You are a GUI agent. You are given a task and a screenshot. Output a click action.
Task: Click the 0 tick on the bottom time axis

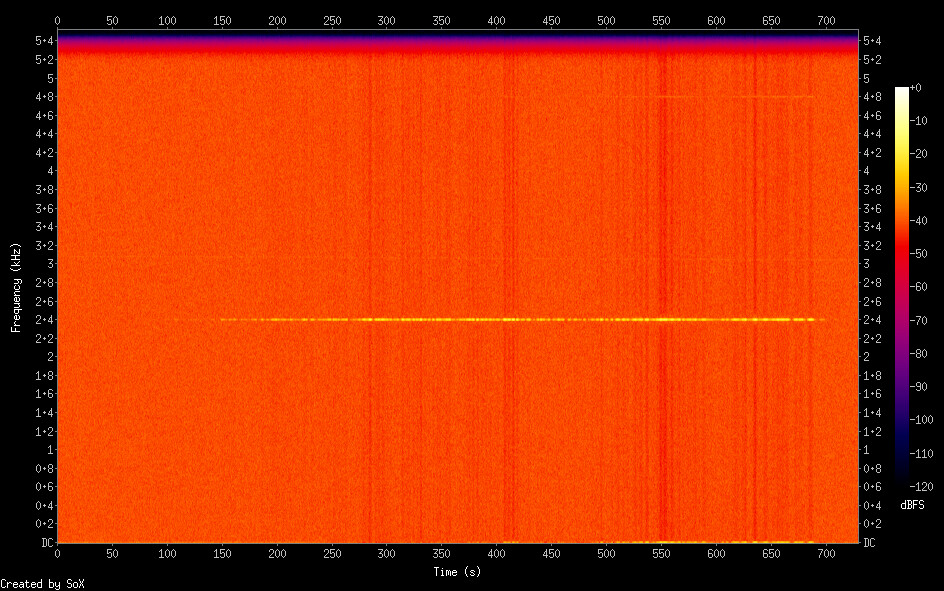57,553
